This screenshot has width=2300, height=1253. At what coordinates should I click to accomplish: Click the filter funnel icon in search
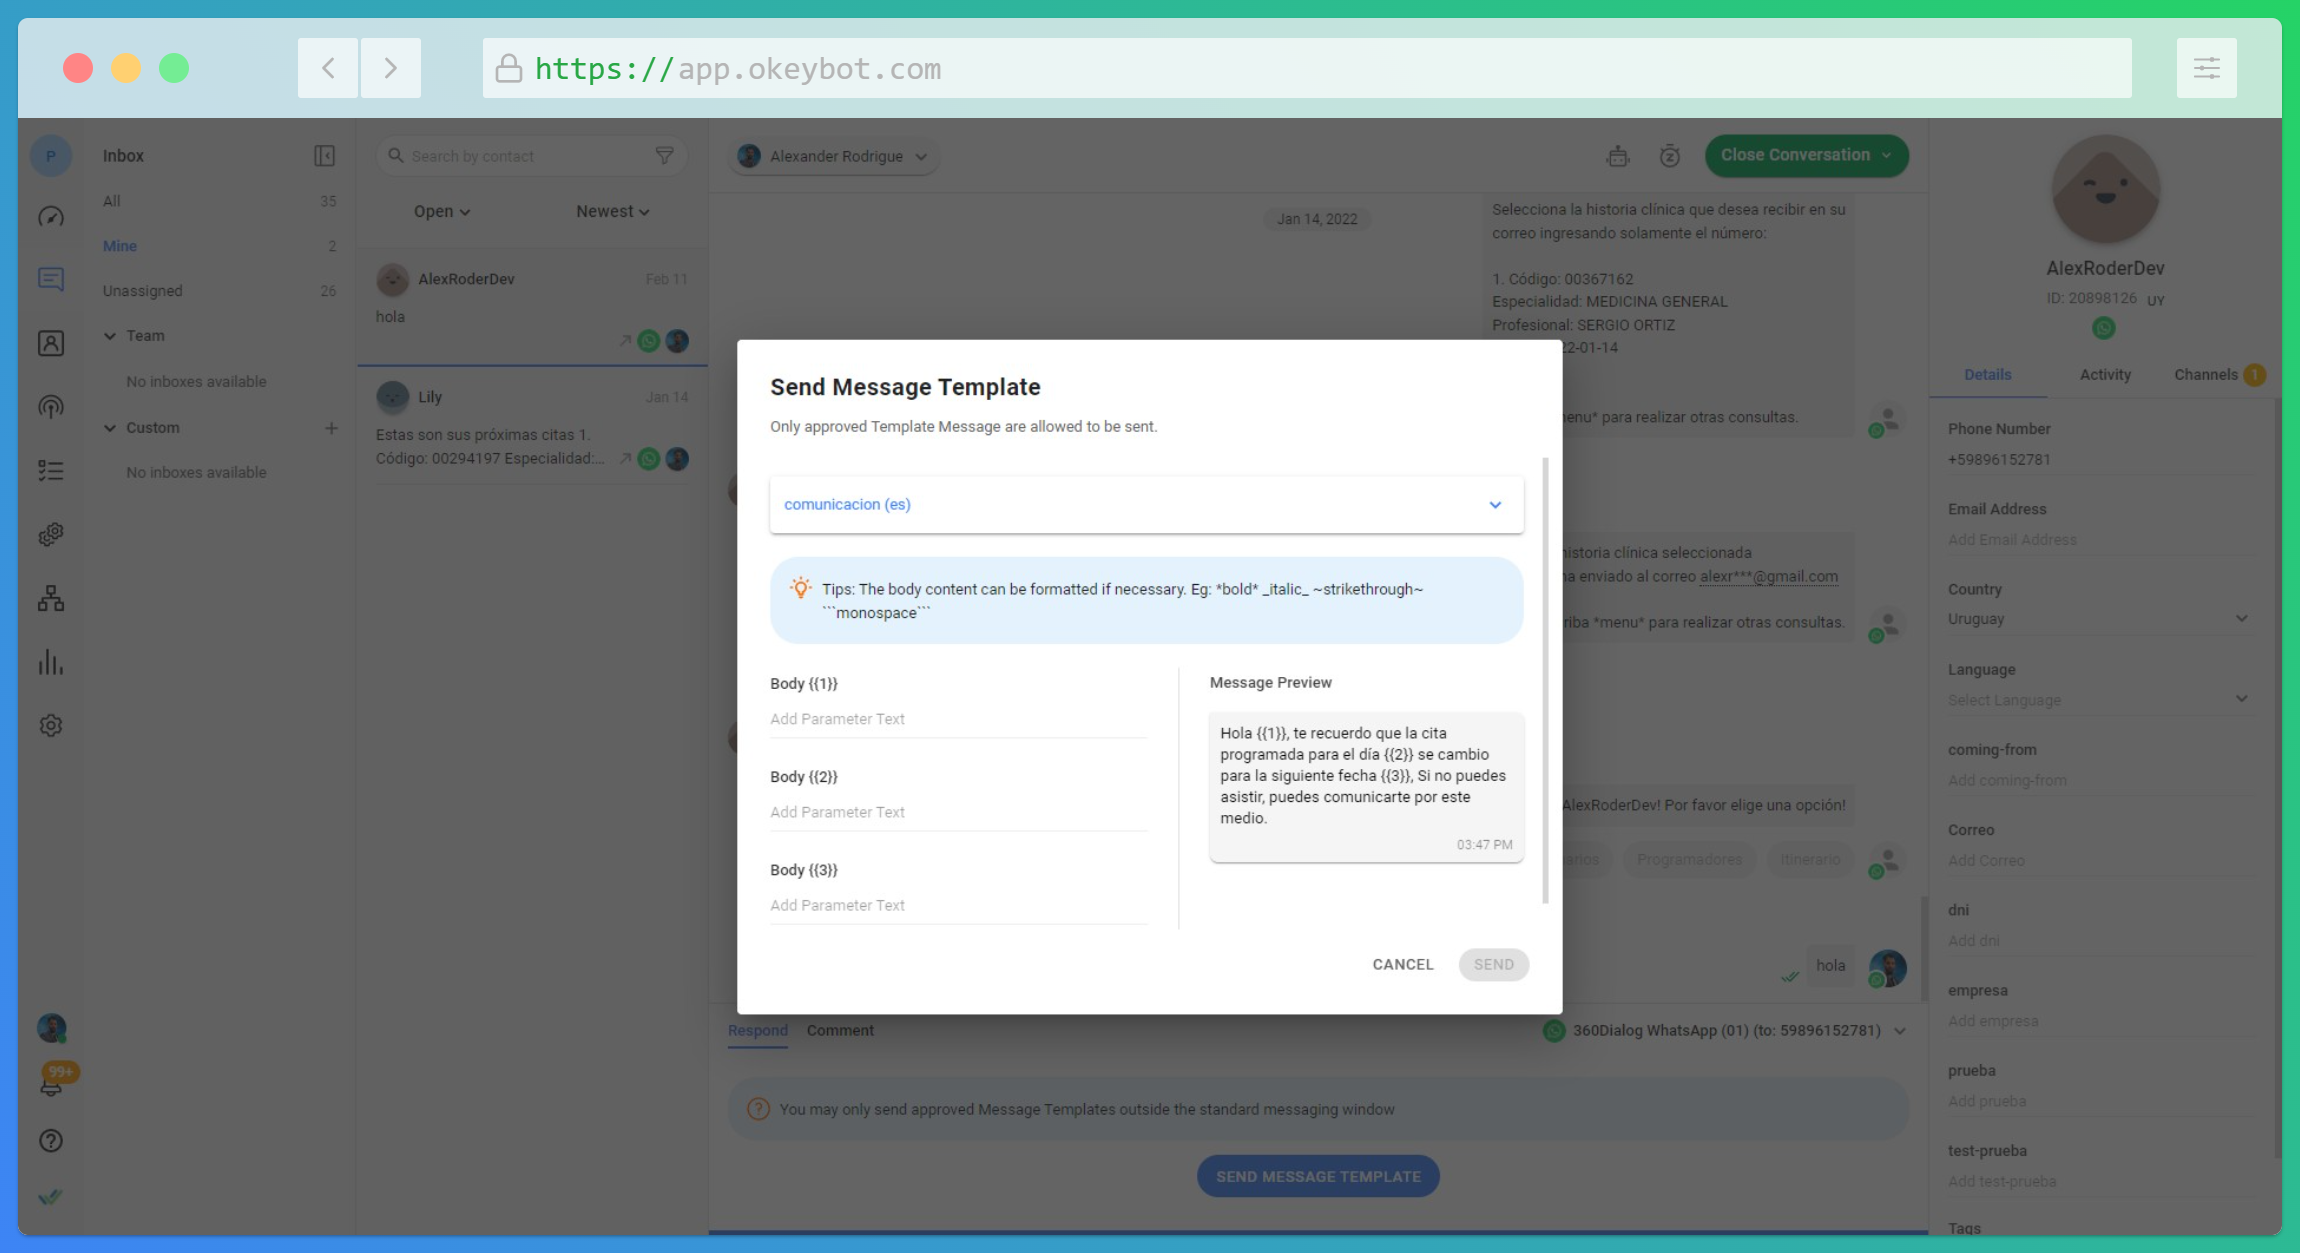(x=664, y=156)
